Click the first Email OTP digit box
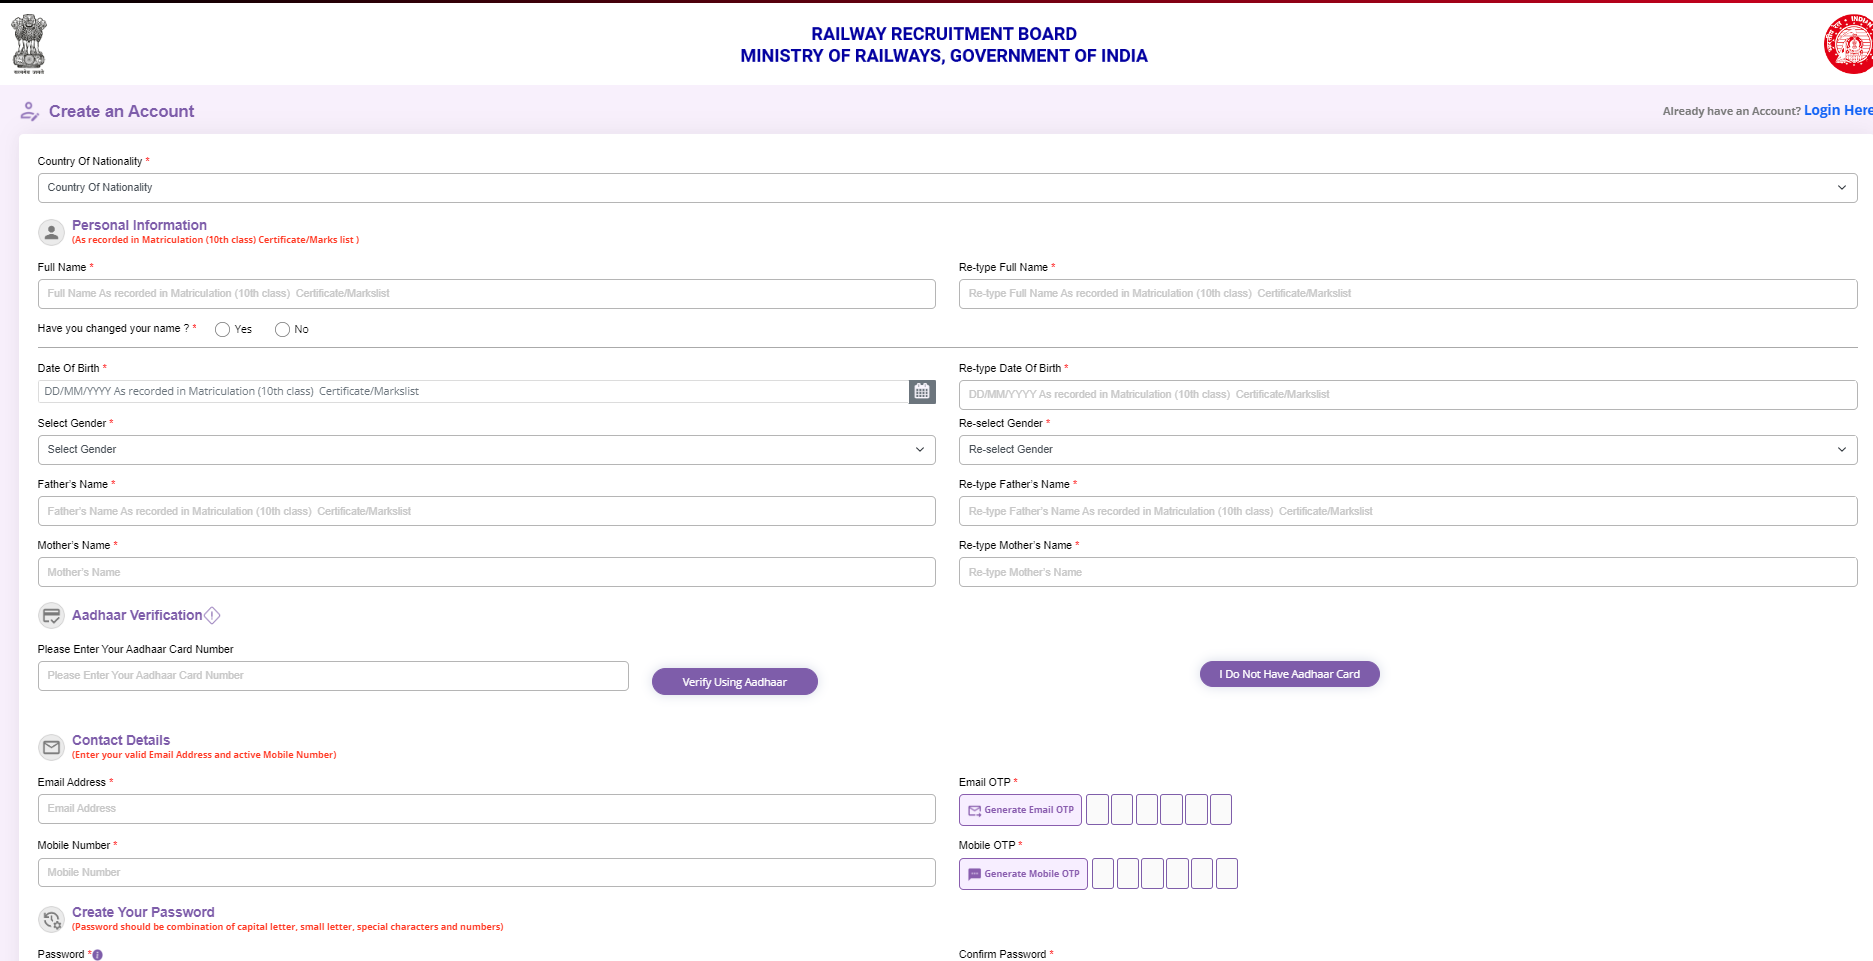Viewport: 1873px width, 961px height. point(1097,810)
